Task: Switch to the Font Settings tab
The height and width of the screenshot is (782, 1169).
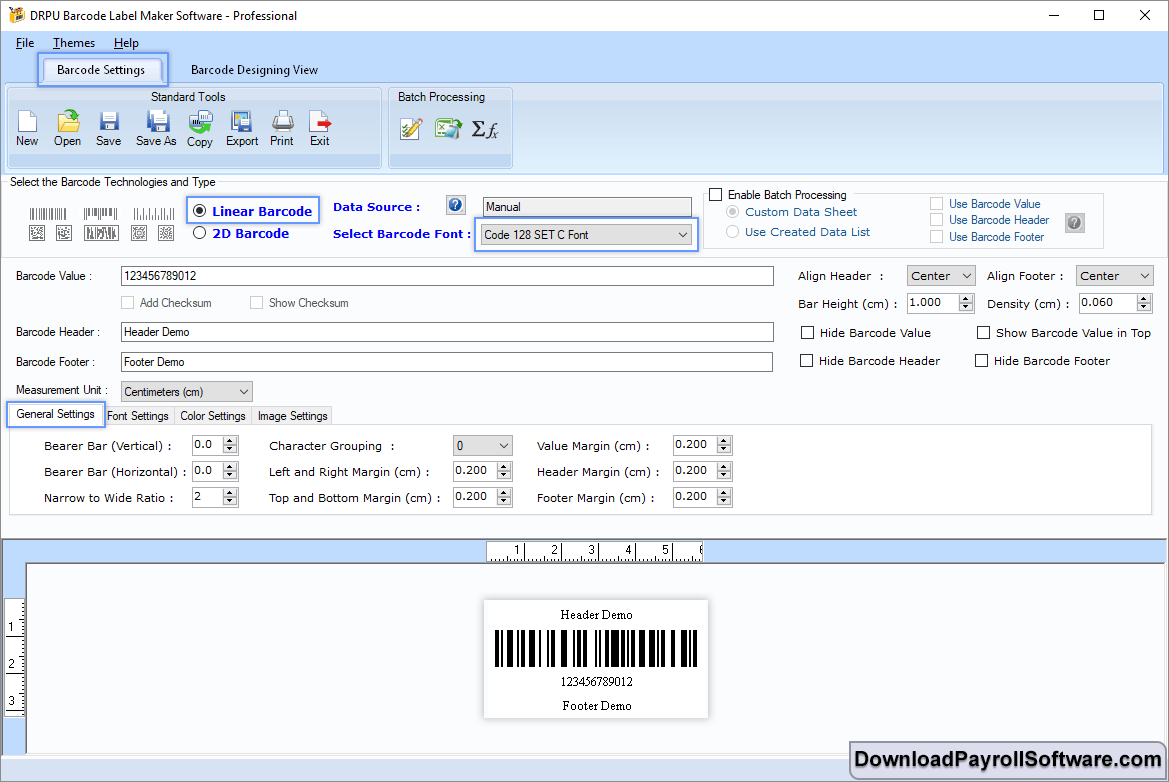Action: pos(138,415)
